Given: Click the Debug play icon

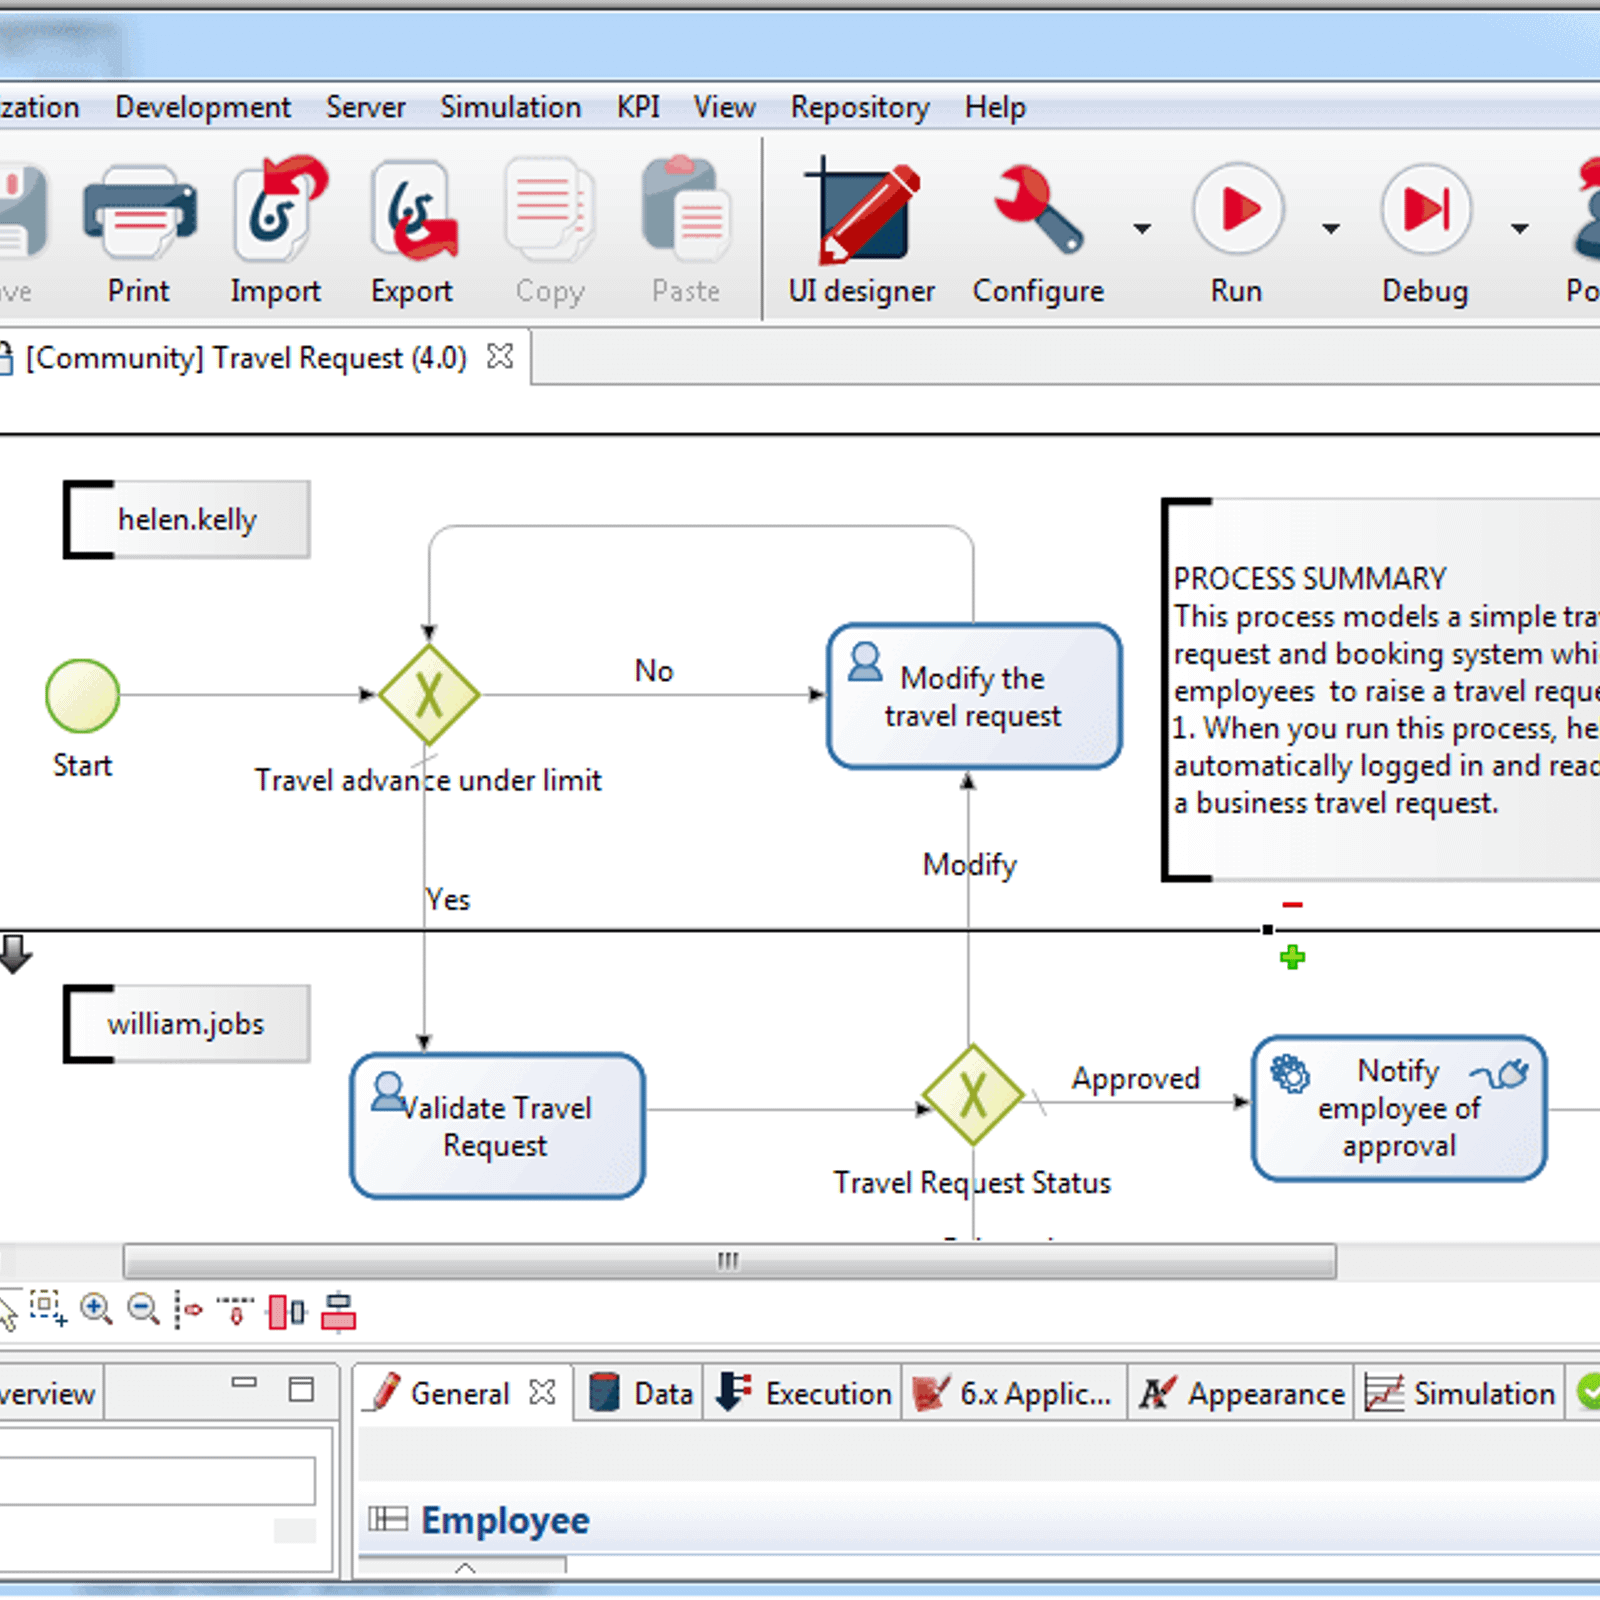Looking at the screenshot, I should (x=1426, y=209).
